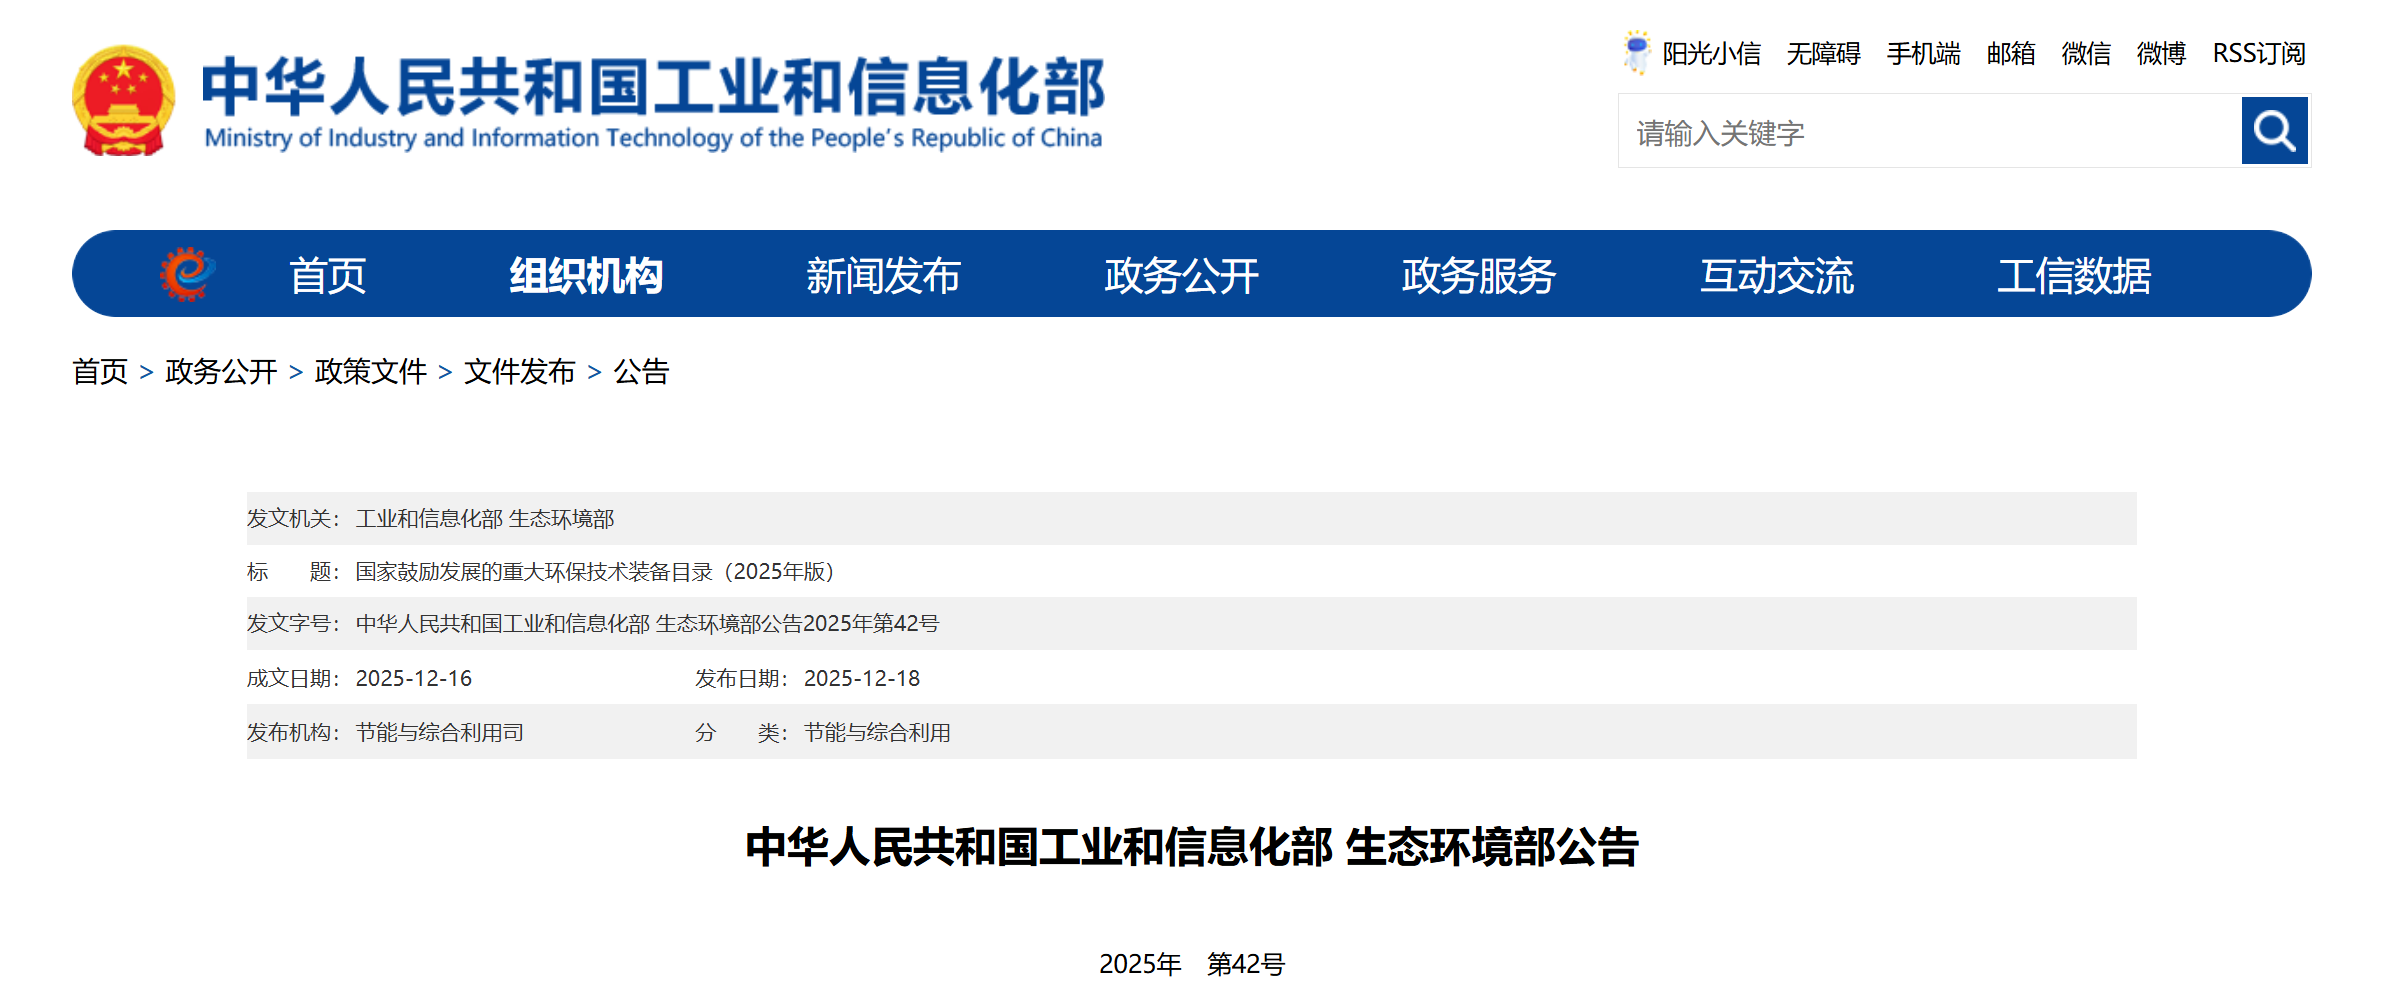This screenshot has width=2396, height=996.
Task: Click the gear logo in navigation bar
Action: tap(187, 274)
